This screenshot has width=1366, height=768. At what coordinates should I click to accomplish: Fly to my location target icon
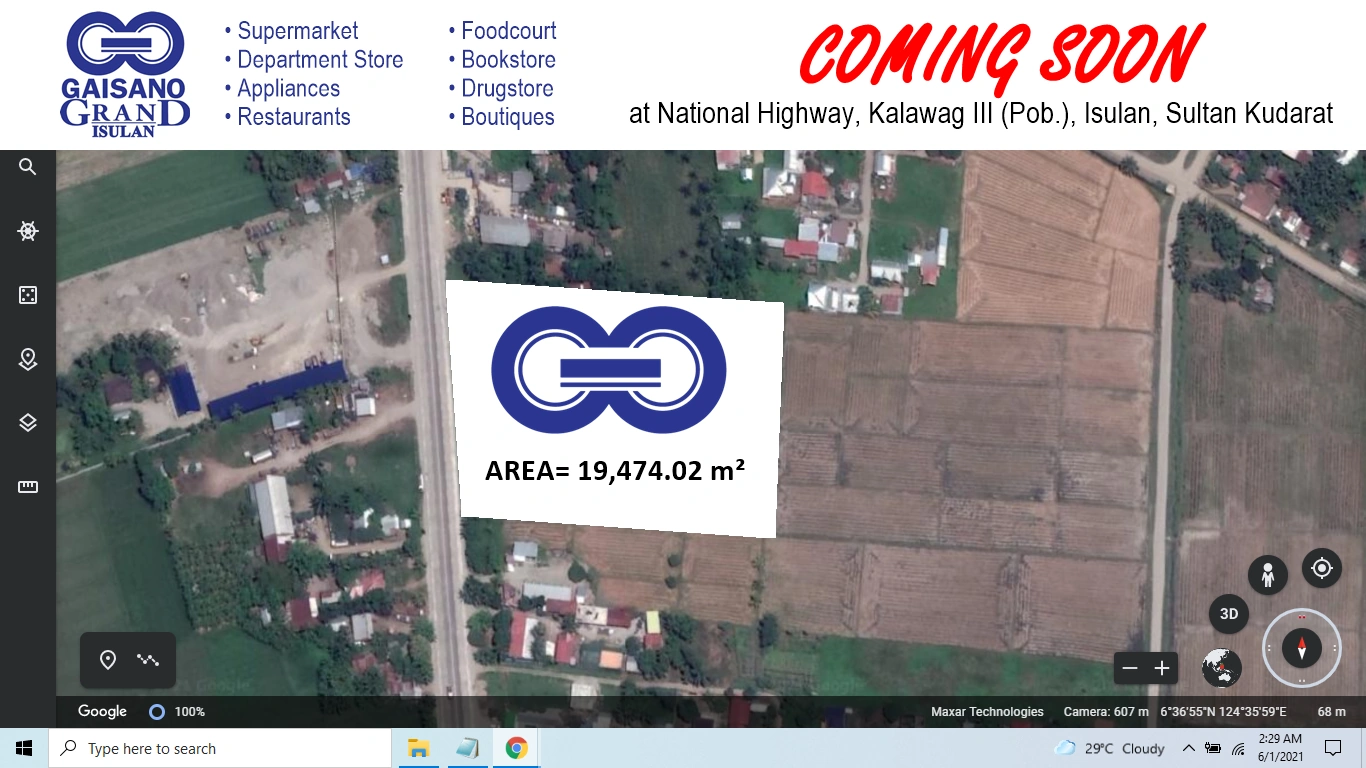pos(1322,568)
